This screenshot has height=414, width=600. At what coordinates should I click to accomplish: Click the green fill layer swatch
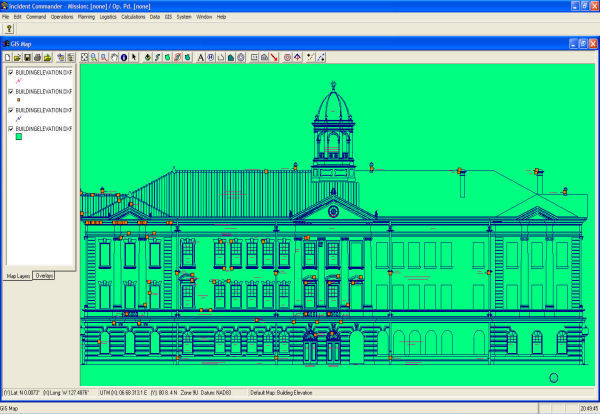[x=18, y=137]
